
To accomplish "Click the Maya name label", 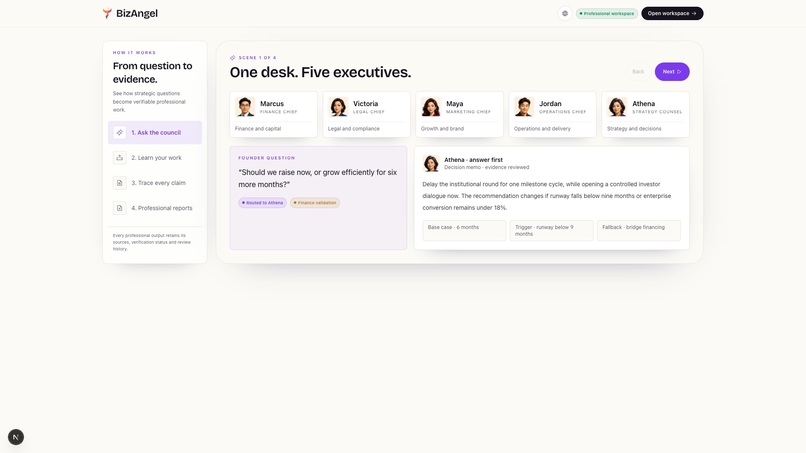I will click(x=454, y=103).
